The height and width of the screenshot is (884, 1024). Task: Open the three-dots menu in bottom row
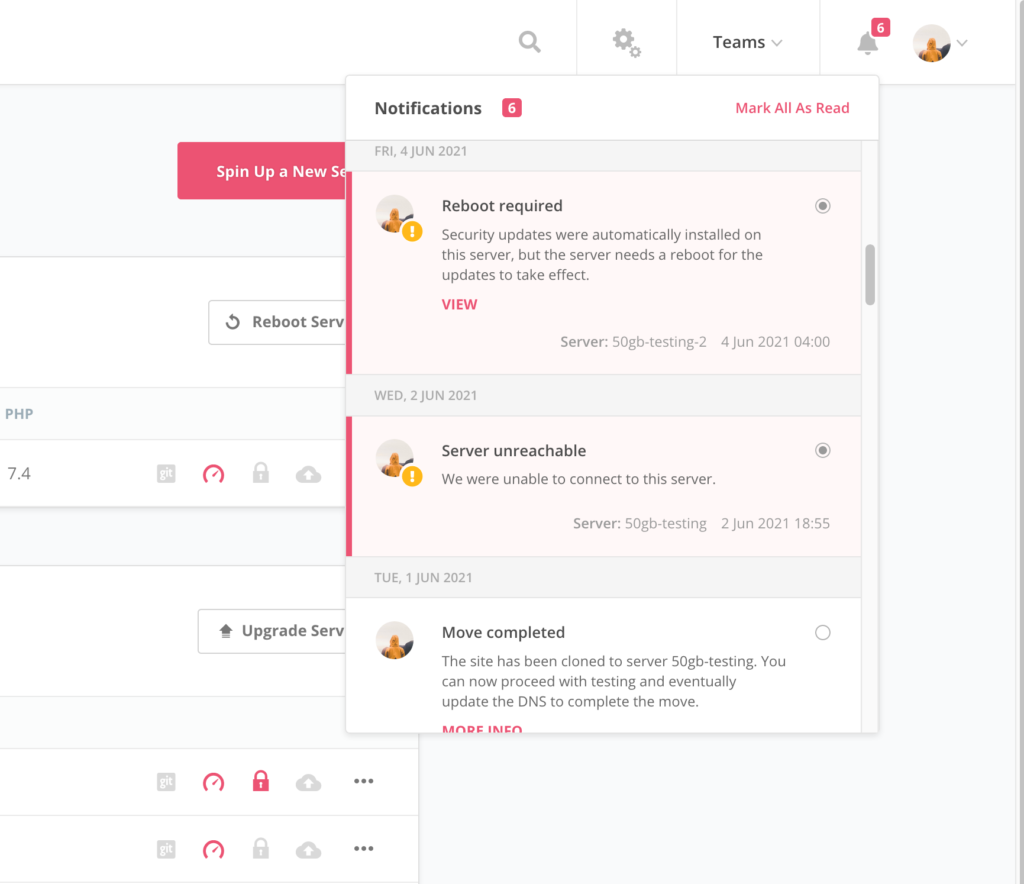[364, 849]
